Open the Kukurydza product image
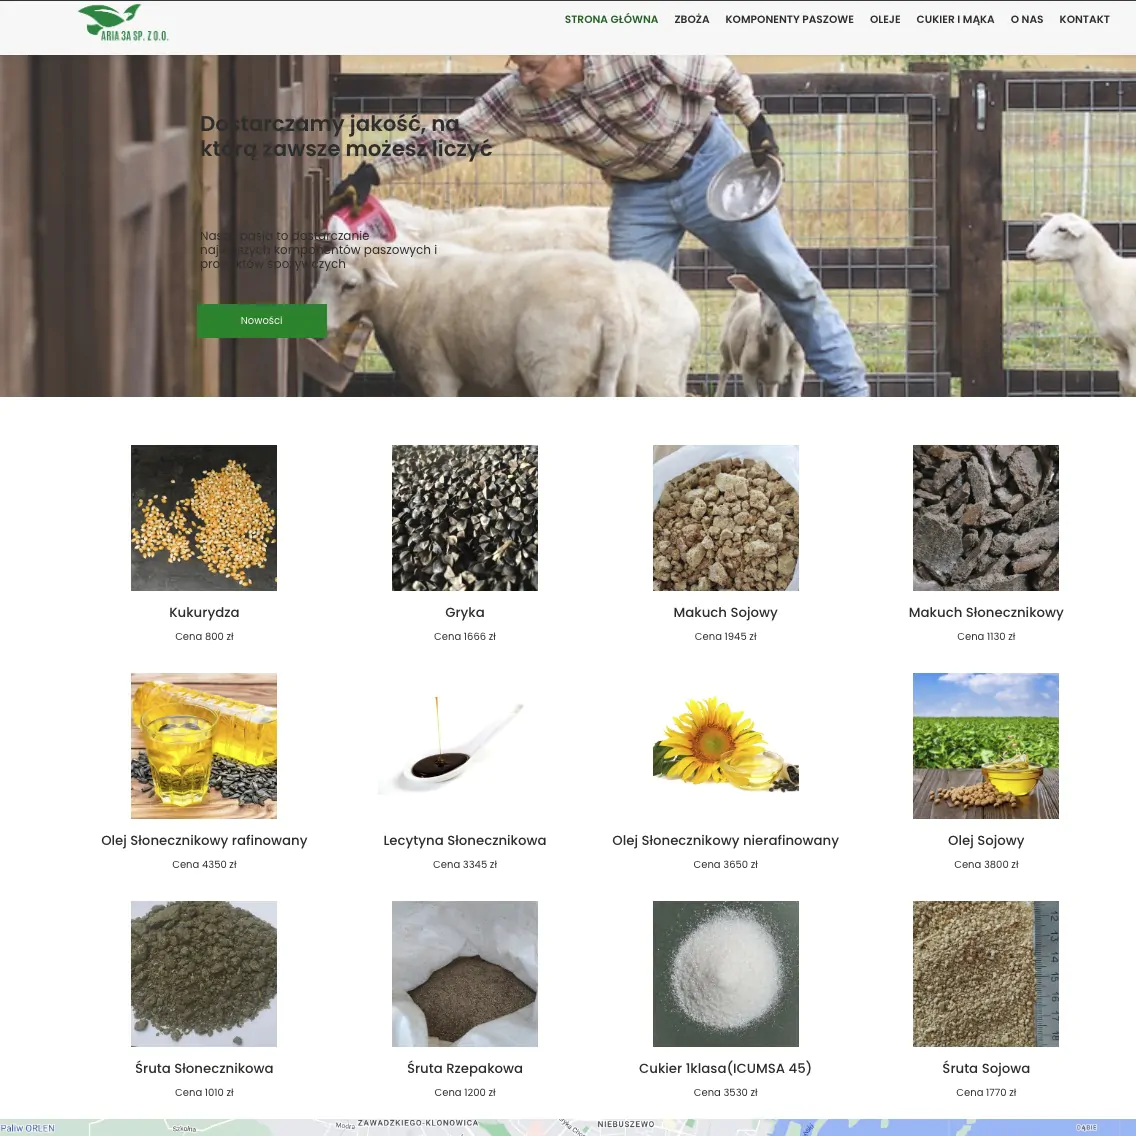1136x1136 pixels. click(204, 518)
